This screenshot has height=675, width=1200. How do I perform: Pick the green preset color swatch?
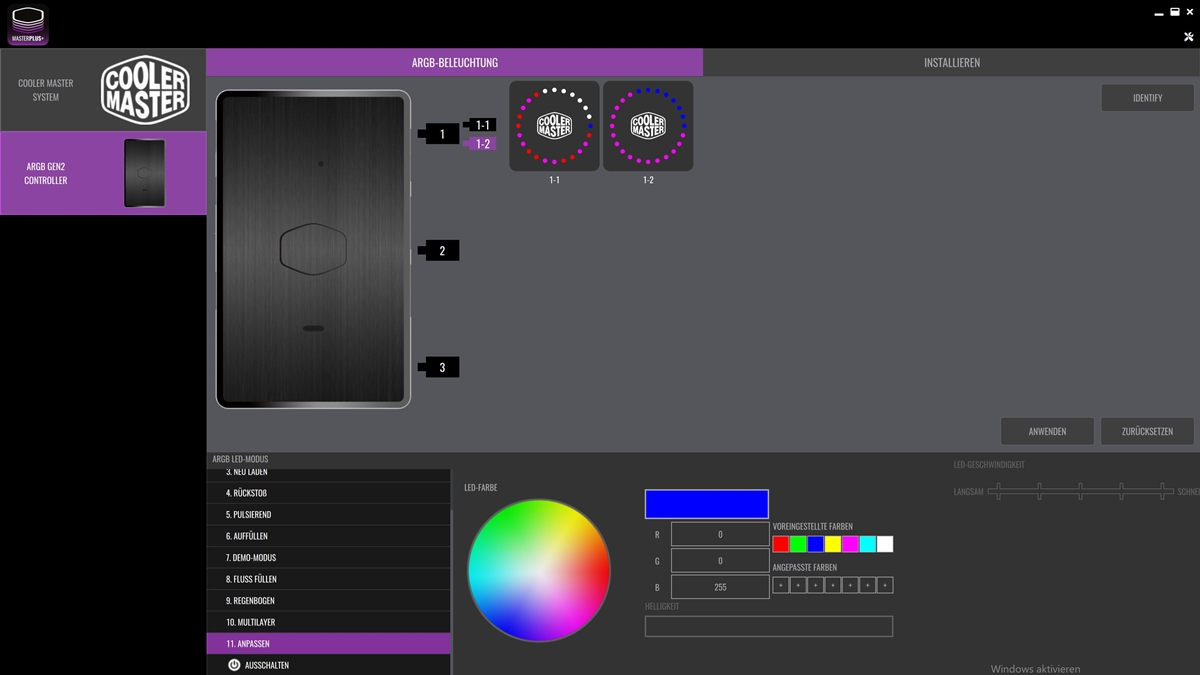[798, 544]
